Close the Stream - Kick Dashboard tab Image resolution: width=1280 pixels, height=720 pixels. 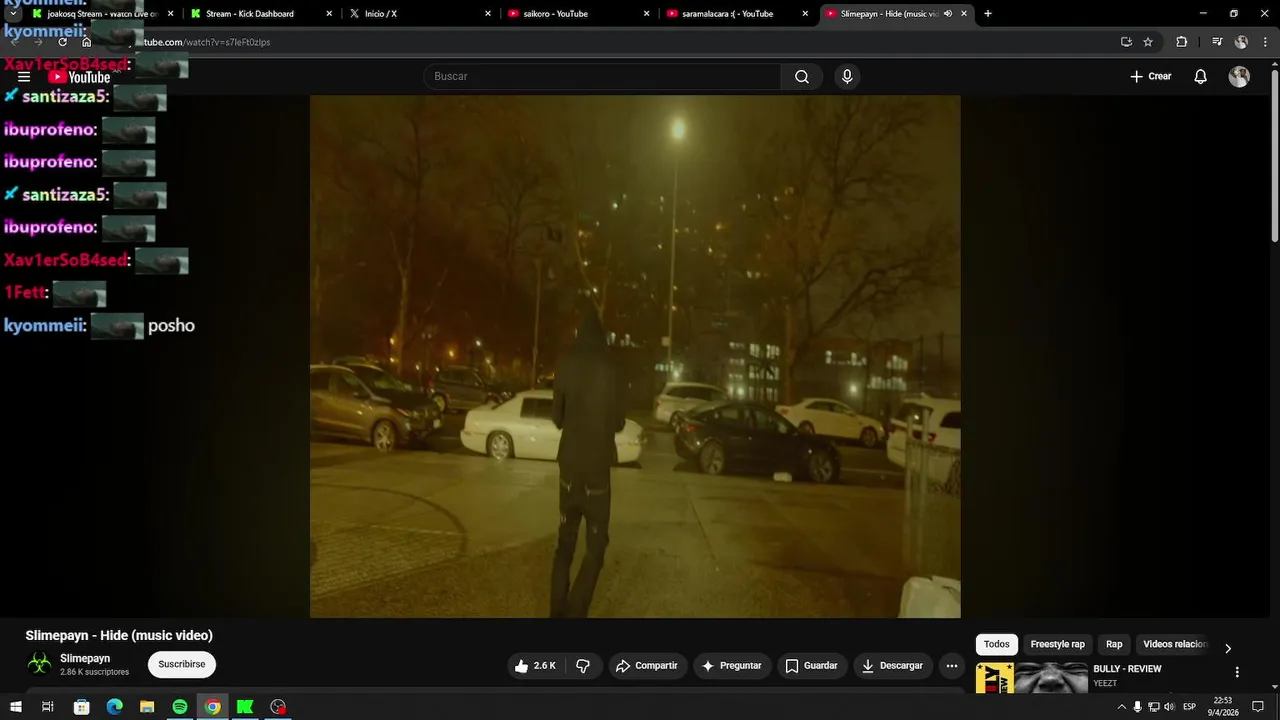[330, 14]
